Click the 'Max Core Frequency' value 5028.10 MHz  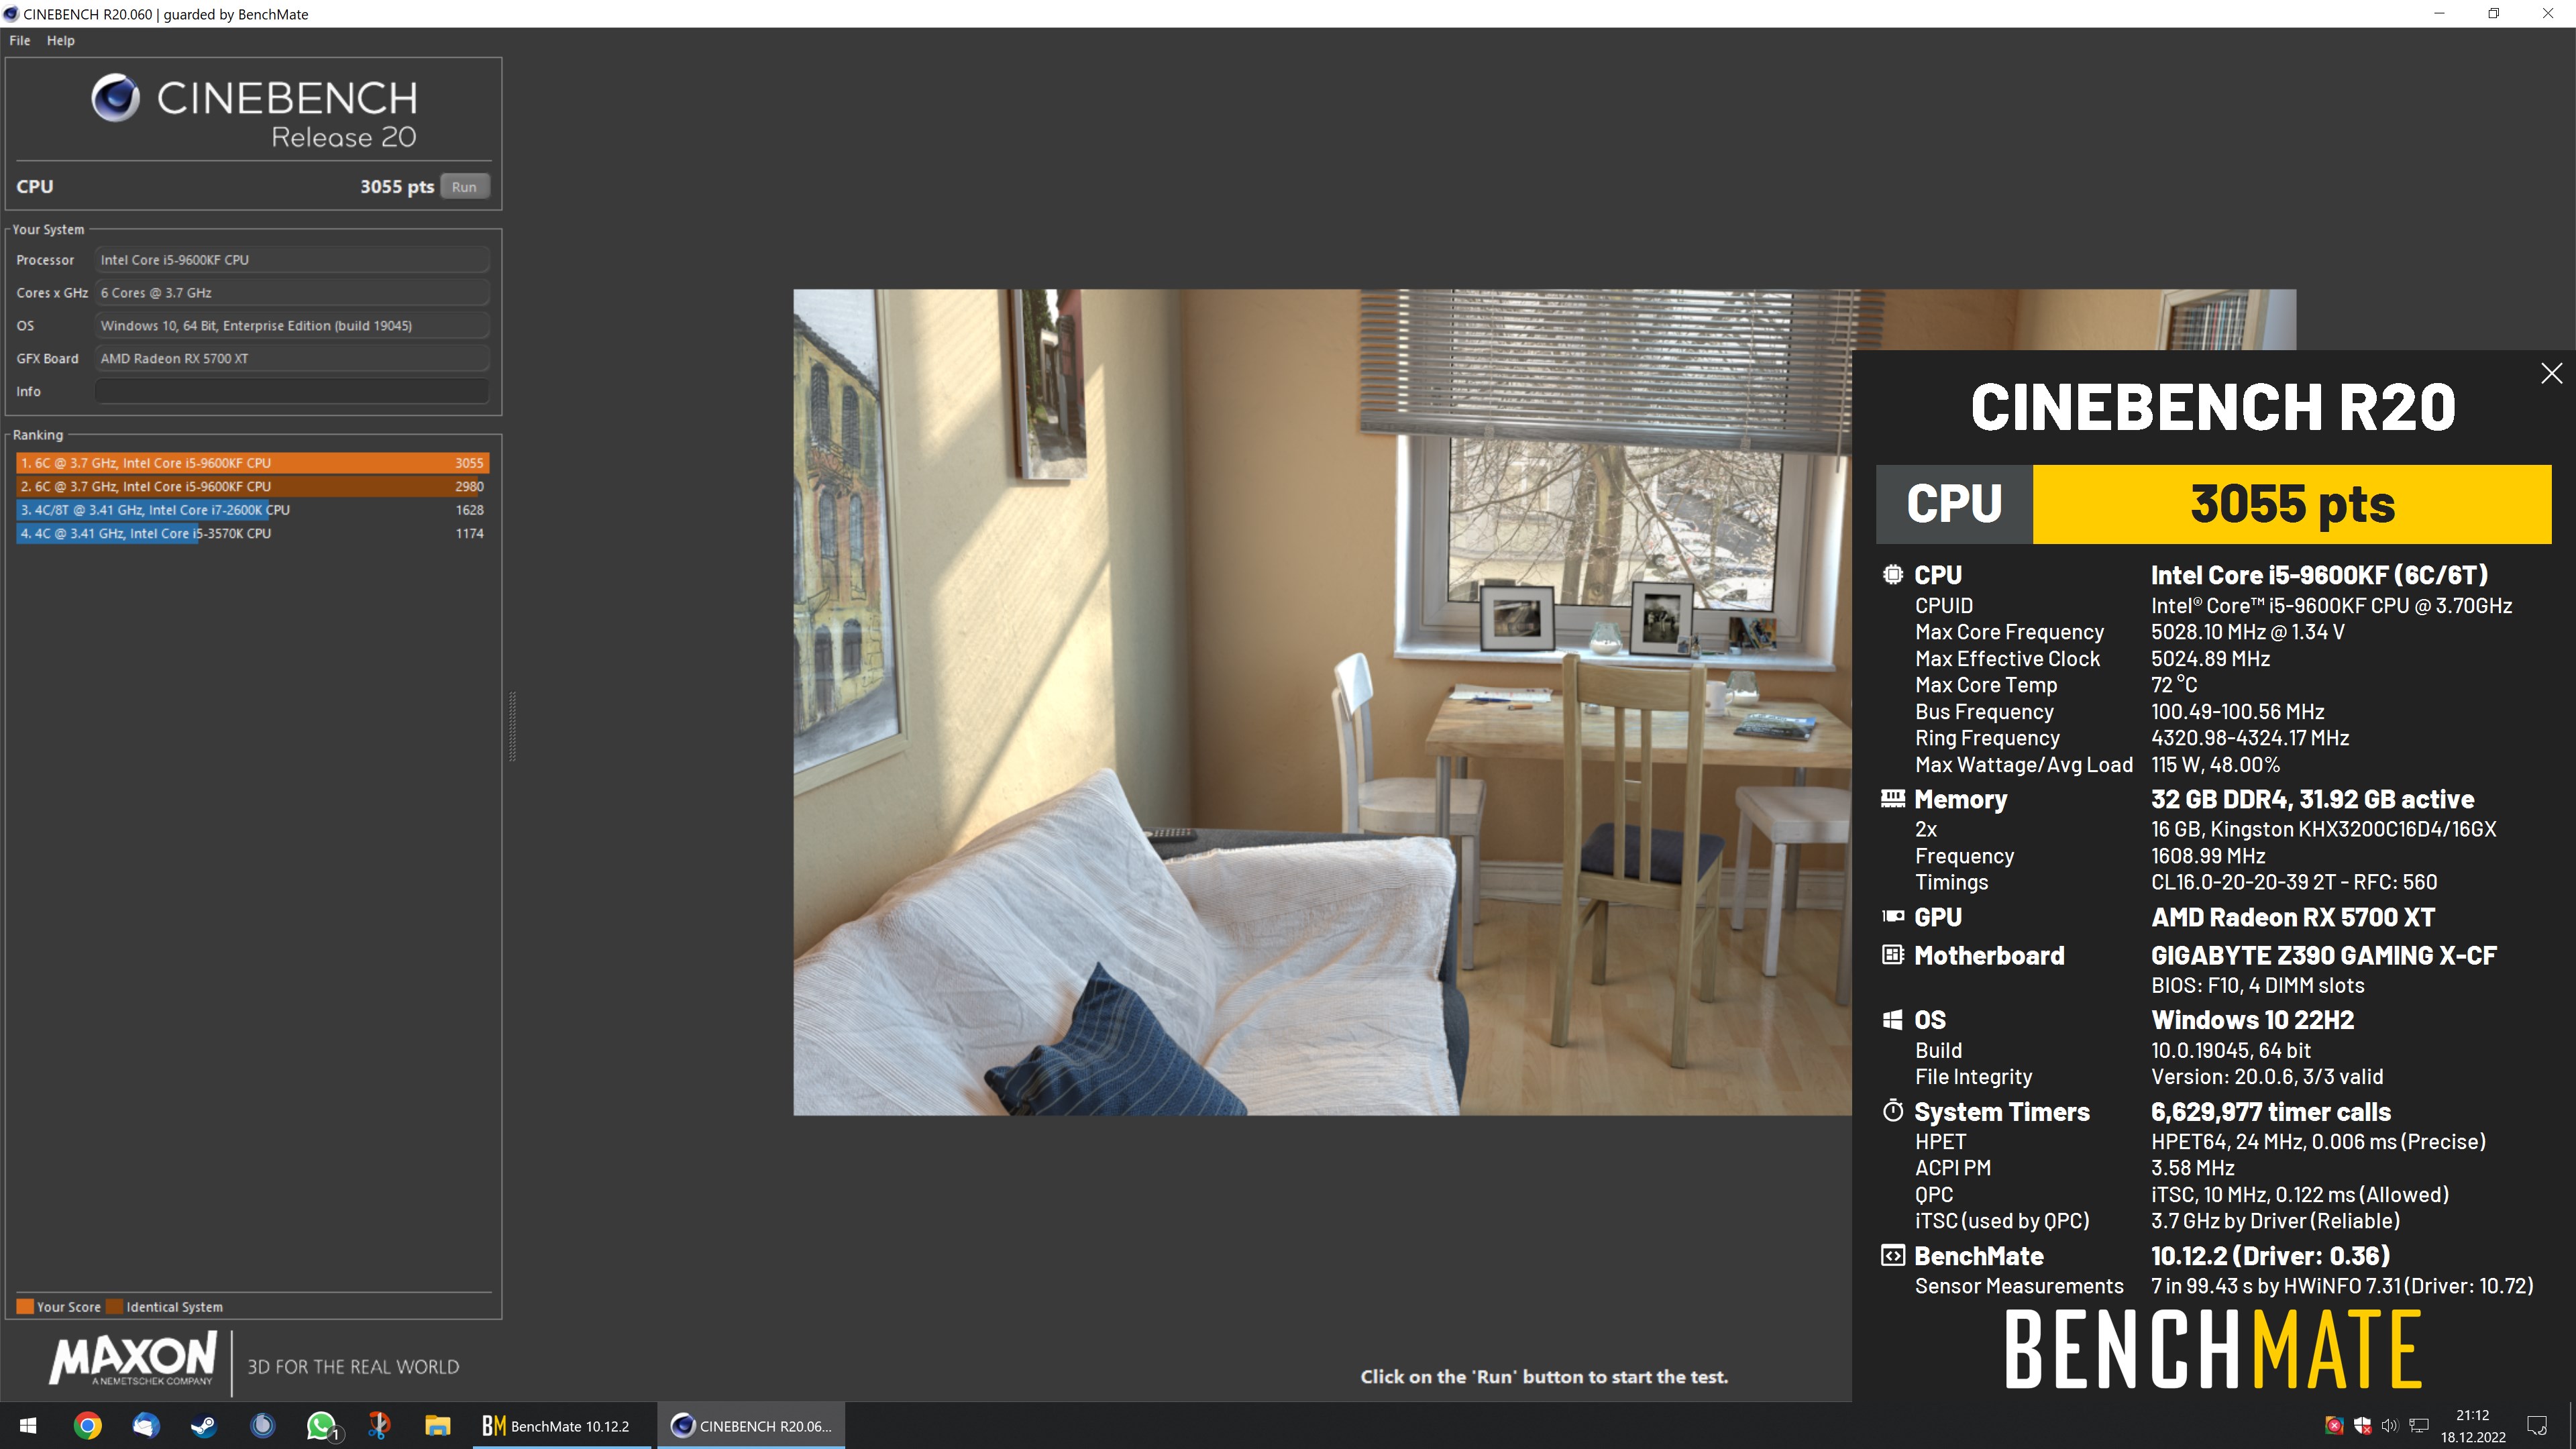(2247, 632)
